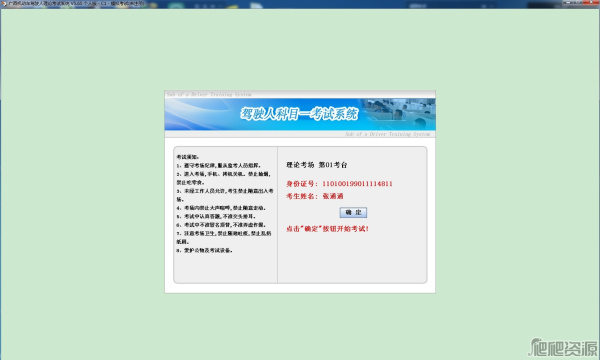
Task: Click the 考试须知 heading
Action: pyautogui.click(x=188, y=157)
